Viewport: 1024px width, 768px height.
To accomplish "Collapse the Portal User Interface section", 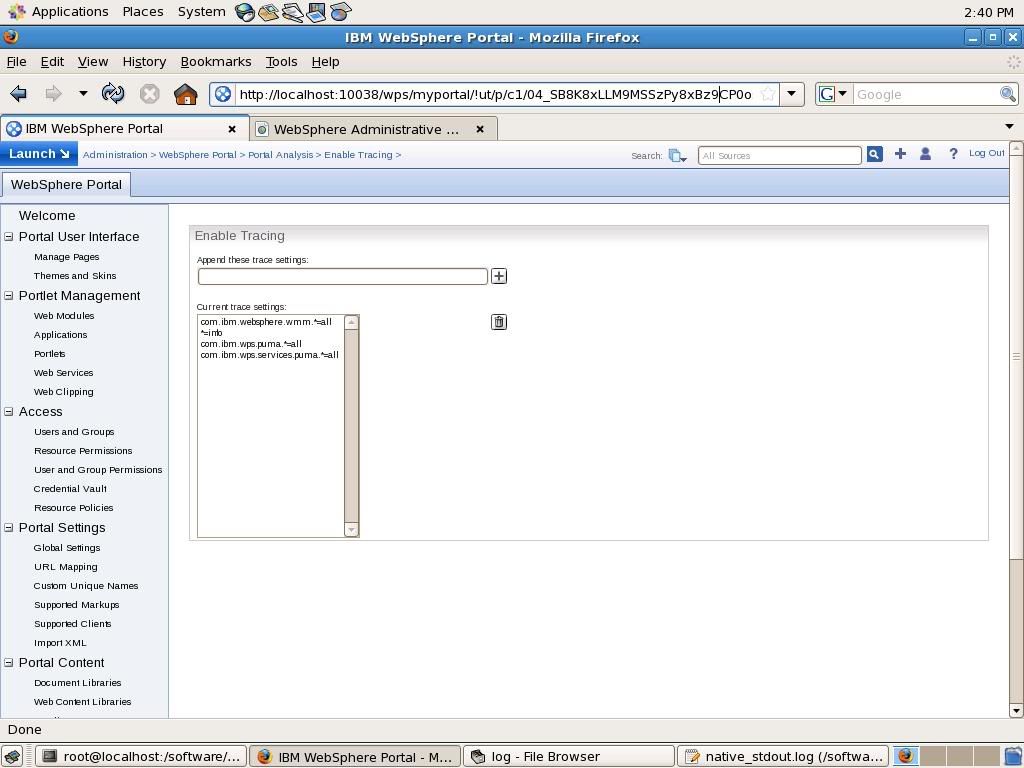I will [8, 236].
